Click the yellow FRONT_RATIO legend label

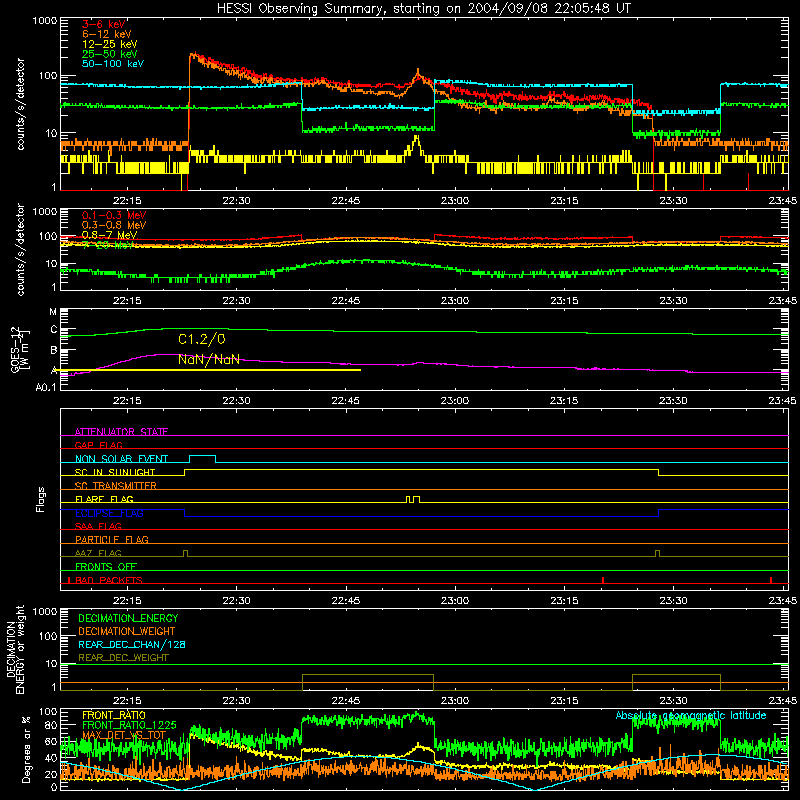(x=114, y=715)
